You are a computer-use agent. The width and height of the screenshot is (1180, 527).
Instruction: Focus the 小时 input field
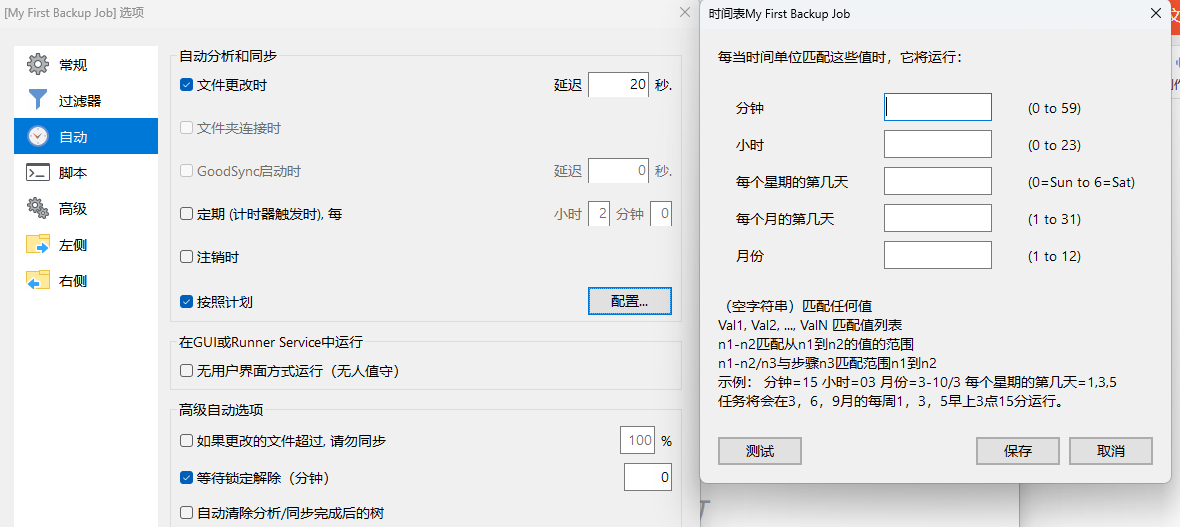[x=938, y=145]
